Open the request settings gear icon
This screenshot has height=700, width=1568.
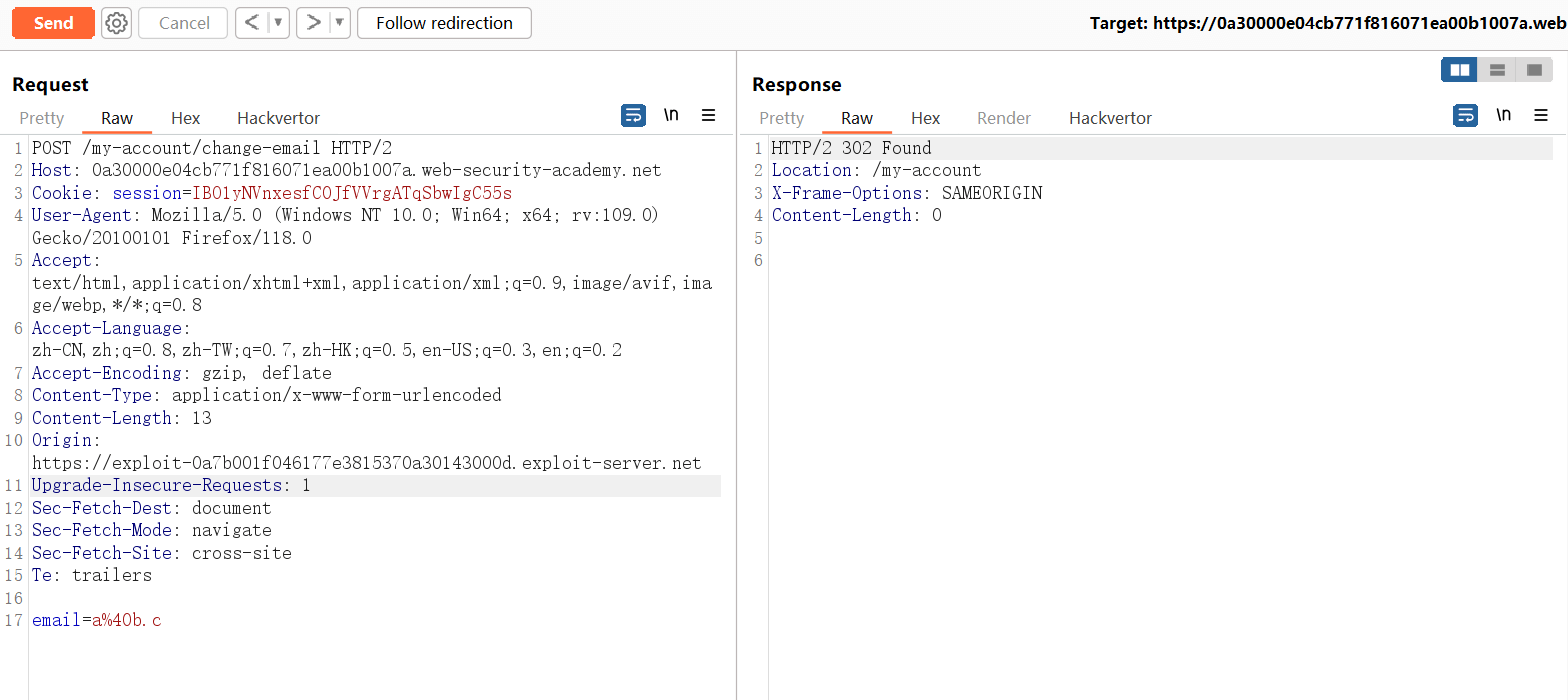pos(117,23)
